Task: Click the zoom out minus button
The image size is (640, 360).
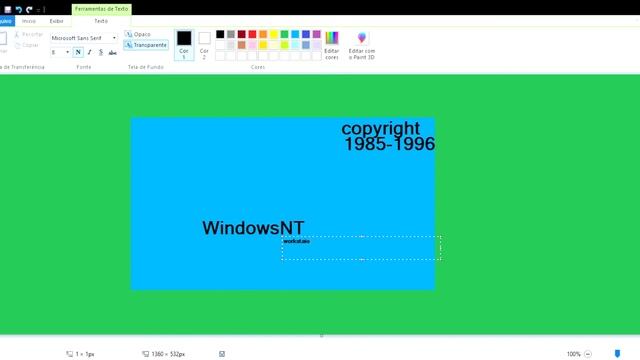Action: (588, 354)
